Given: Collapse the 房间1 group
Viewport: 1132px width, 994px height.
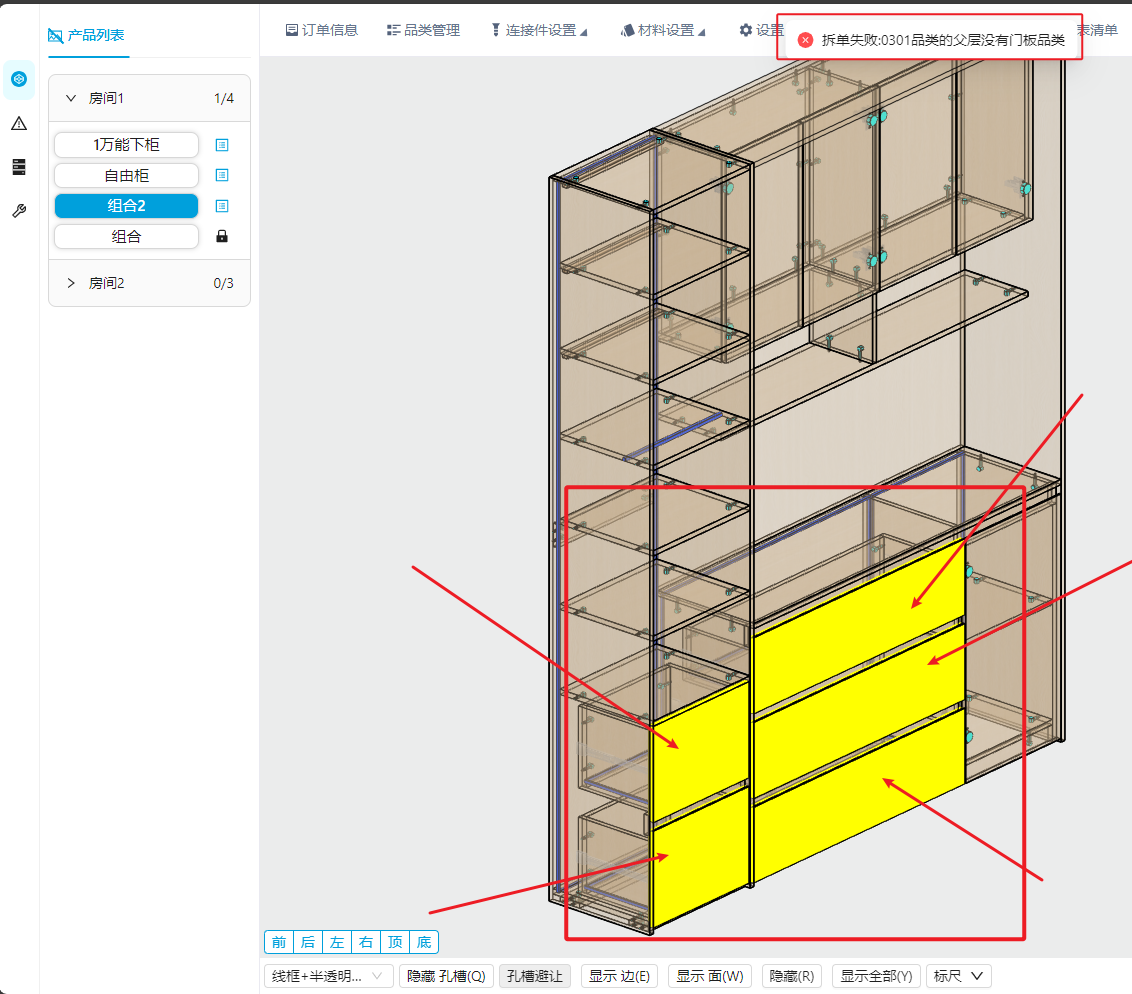Looking at the screenshot, I should tap(71, 98).
